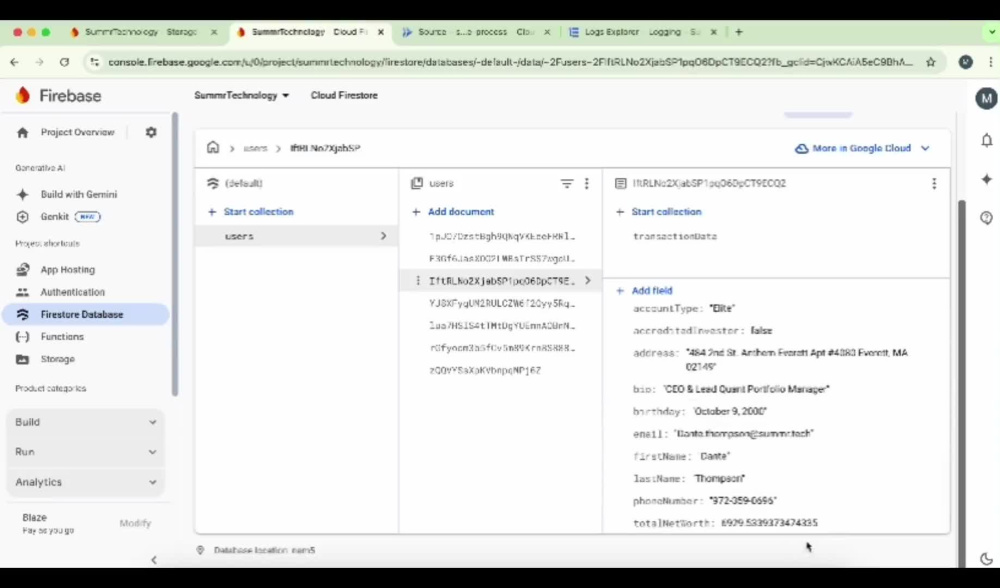Select document starting with luo7HSIS

(501, 326)
